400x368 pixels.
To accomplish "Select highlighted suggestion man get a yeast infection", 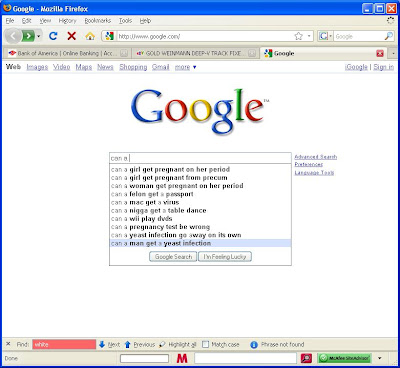I will click(200, 243).
